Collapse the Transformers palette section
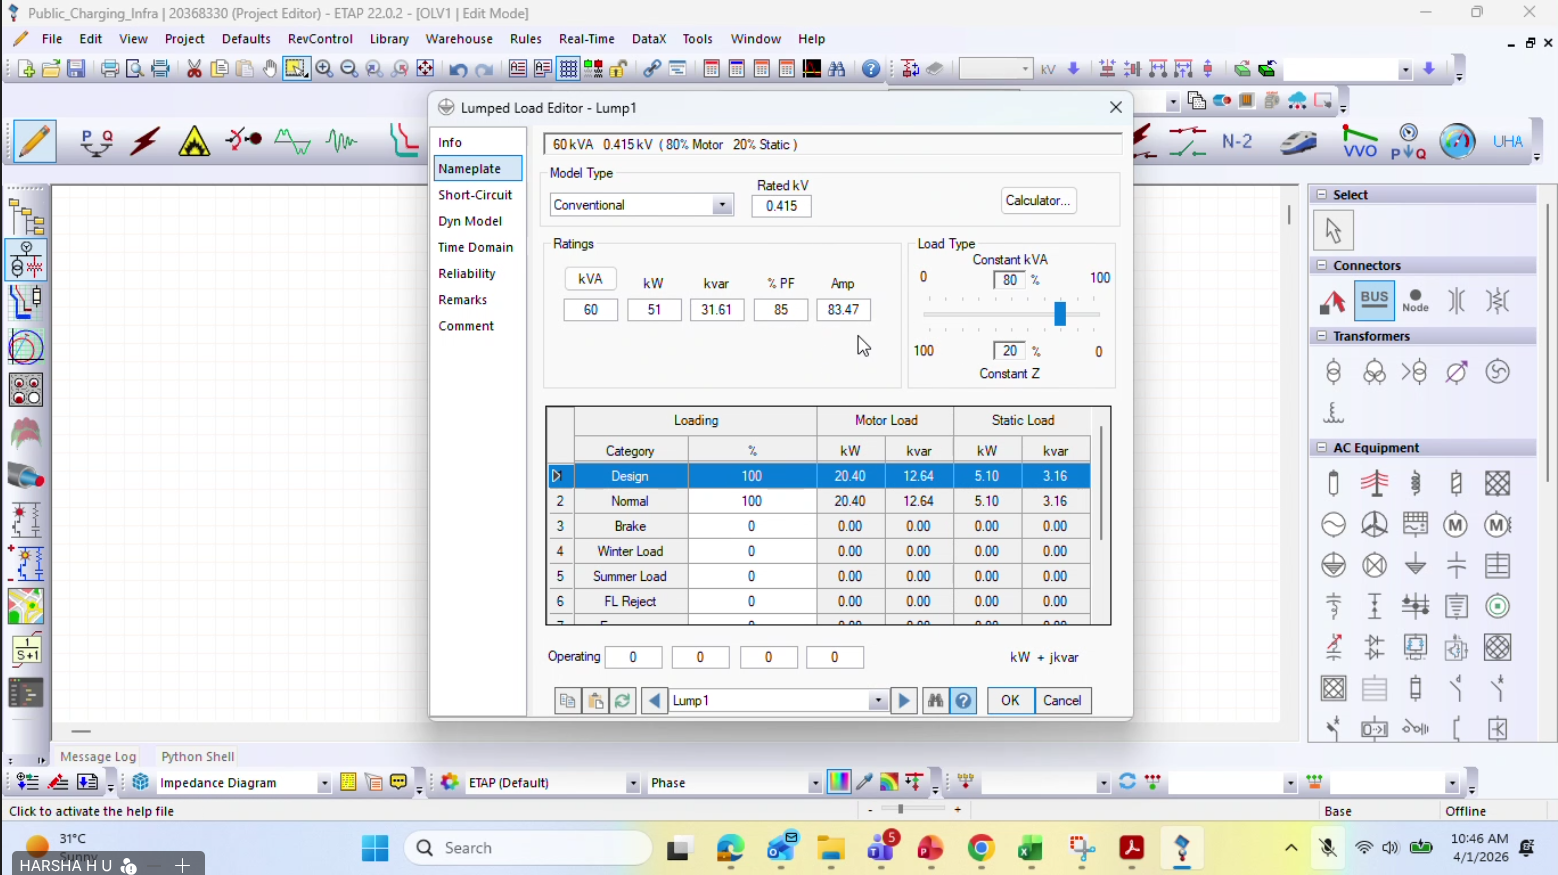The height and width of the screenshot is (875, 1558). [x=1322, y=337]
